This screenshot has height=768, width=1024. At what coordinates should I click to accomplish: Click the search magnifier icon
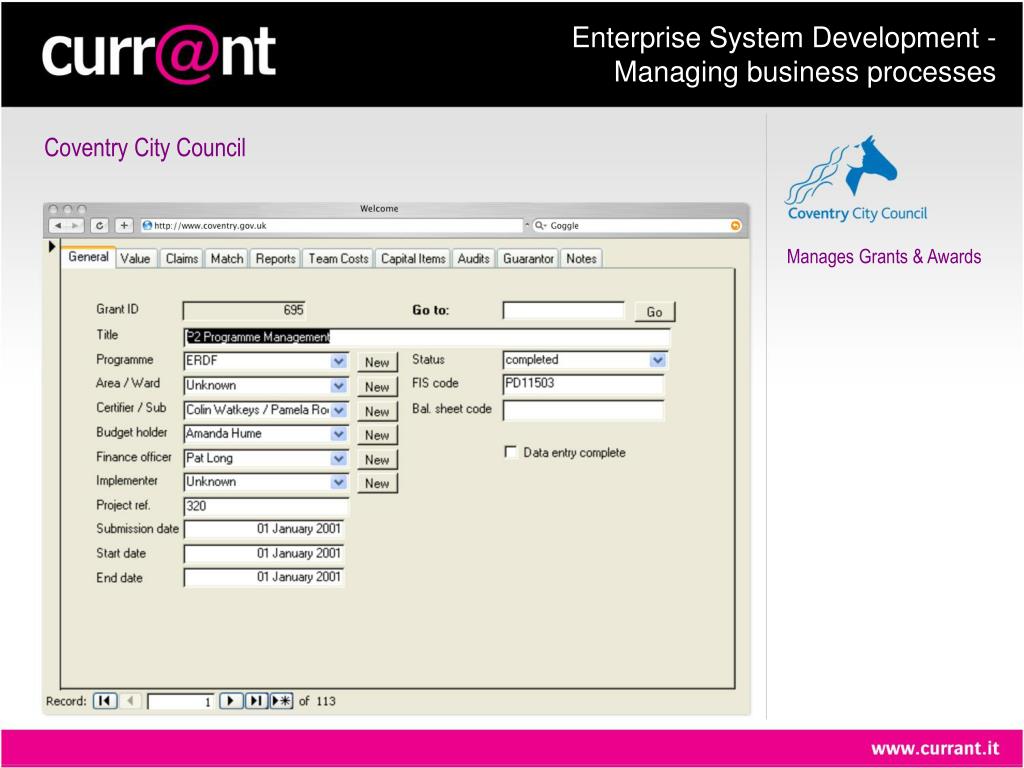(x=539, y=225)
